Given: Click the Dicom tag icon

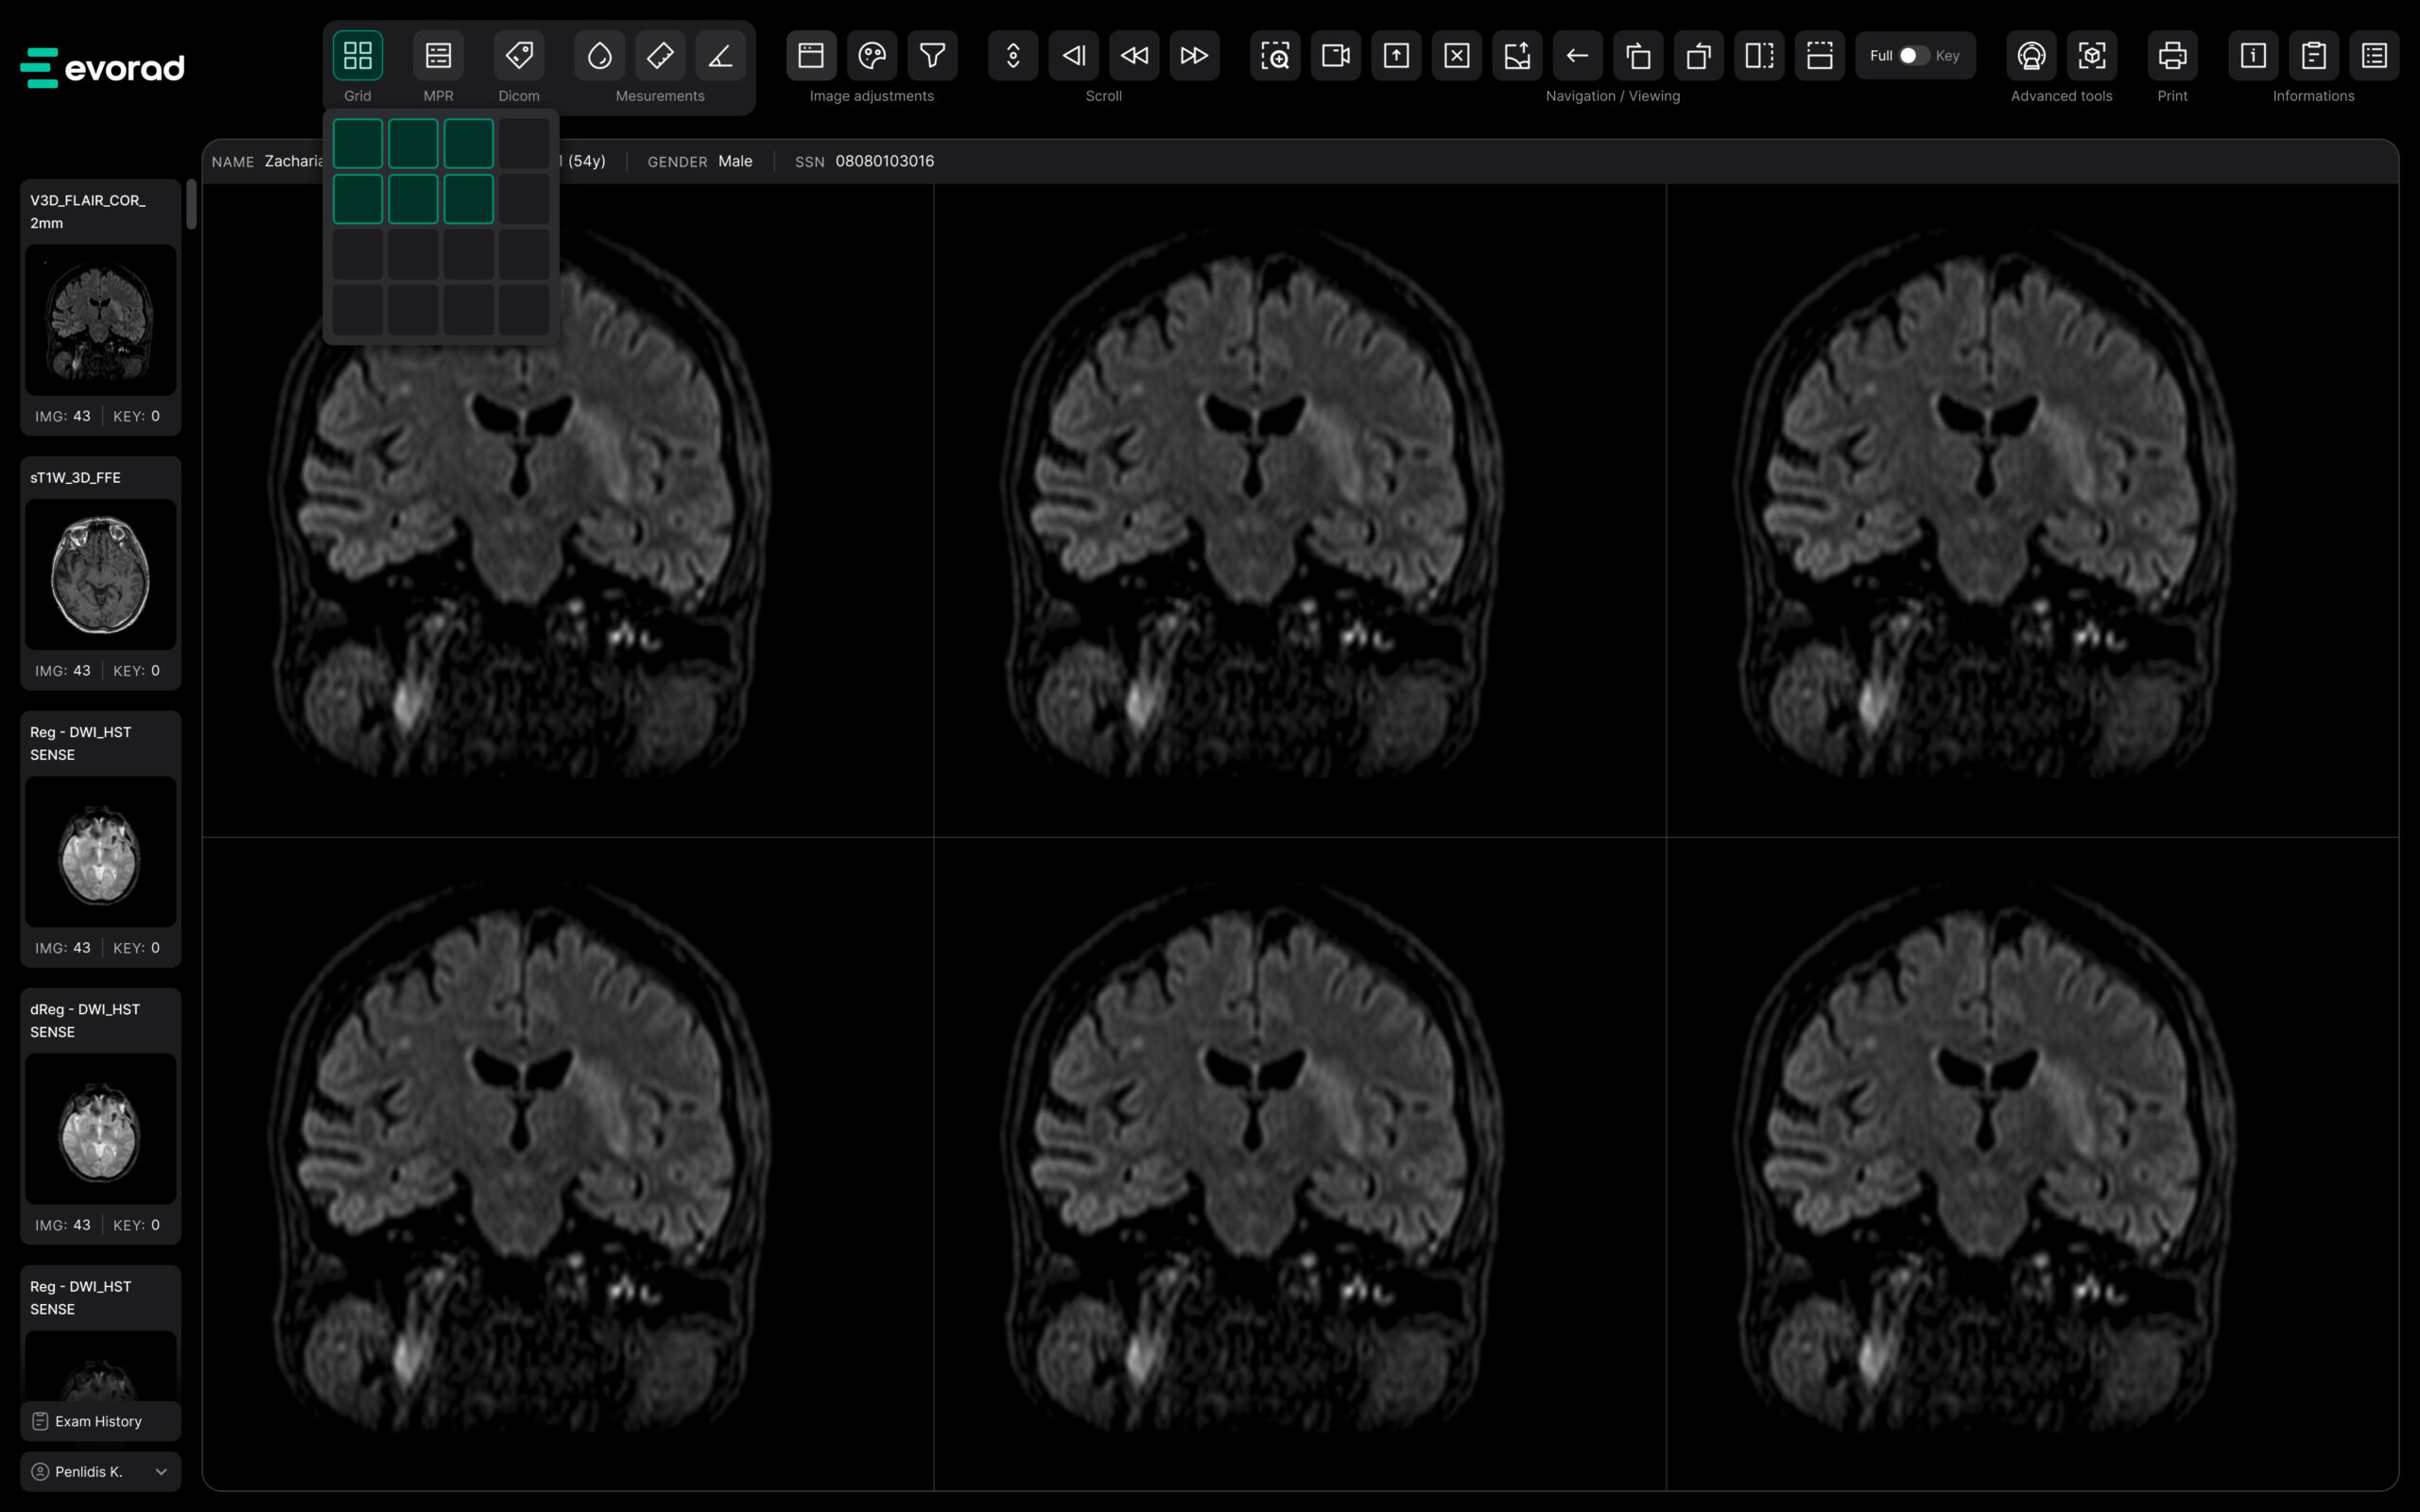Looking at the screenshot, I should 519,56.
